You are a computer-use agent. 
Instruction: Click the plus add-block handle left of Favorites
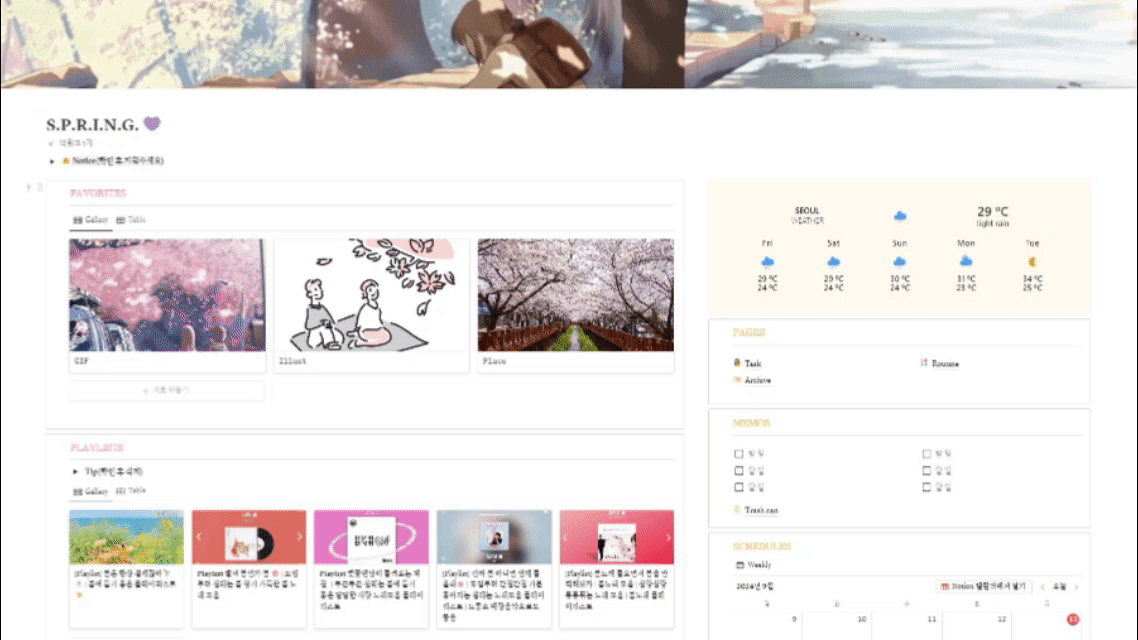(28, 187)
